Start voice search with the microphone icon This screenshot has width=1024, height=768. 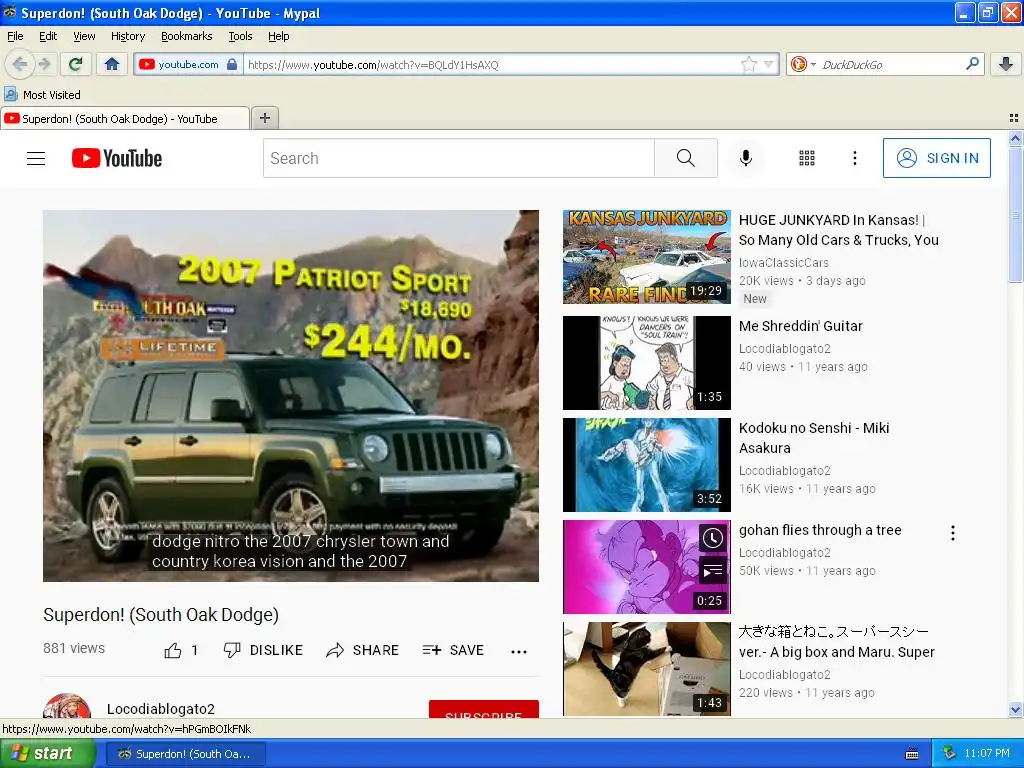tap(746, 158)
